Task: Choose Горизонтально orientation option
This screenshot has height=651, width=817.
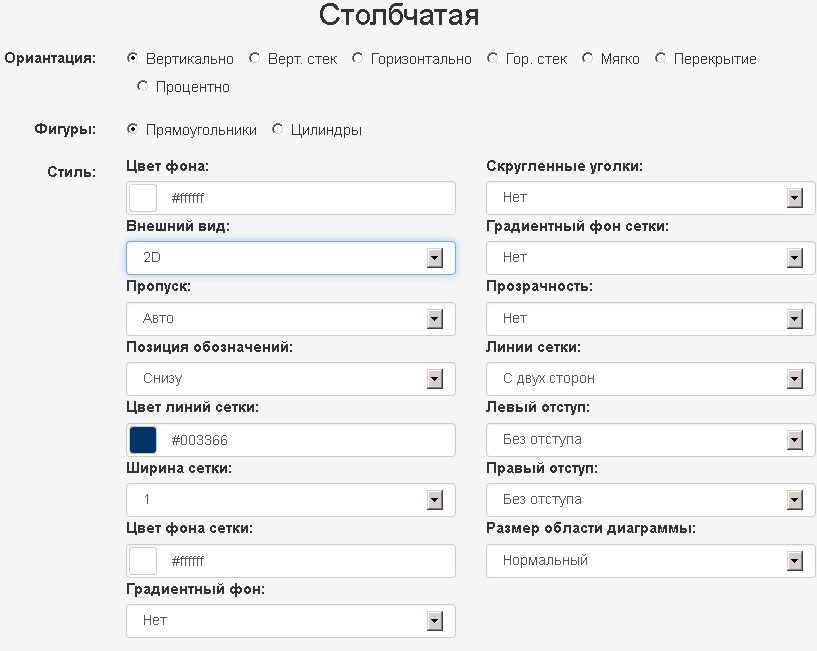Action: pos(357,58)
